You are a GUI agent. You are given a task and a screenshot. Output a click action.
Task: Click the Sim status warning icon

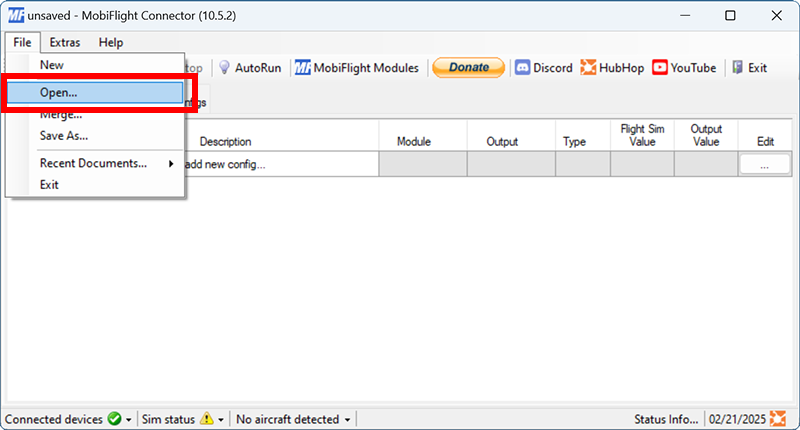point(207,419)
